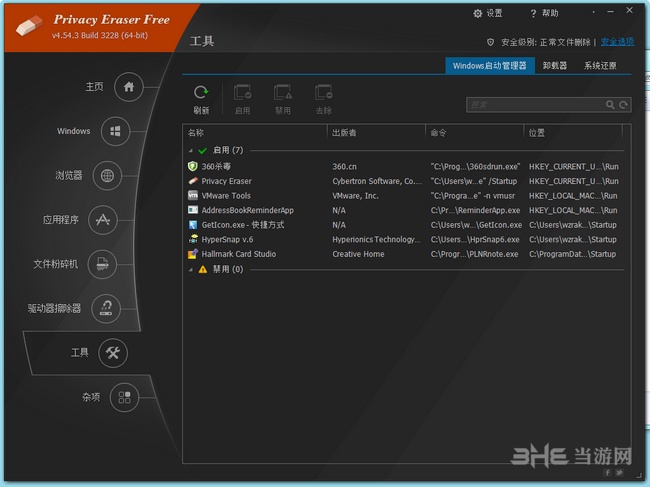The width and height of the screenshot is (650, 487).
Task: Click the window resize grip corner
Action: pyautogui.click(x=639, y=477)
